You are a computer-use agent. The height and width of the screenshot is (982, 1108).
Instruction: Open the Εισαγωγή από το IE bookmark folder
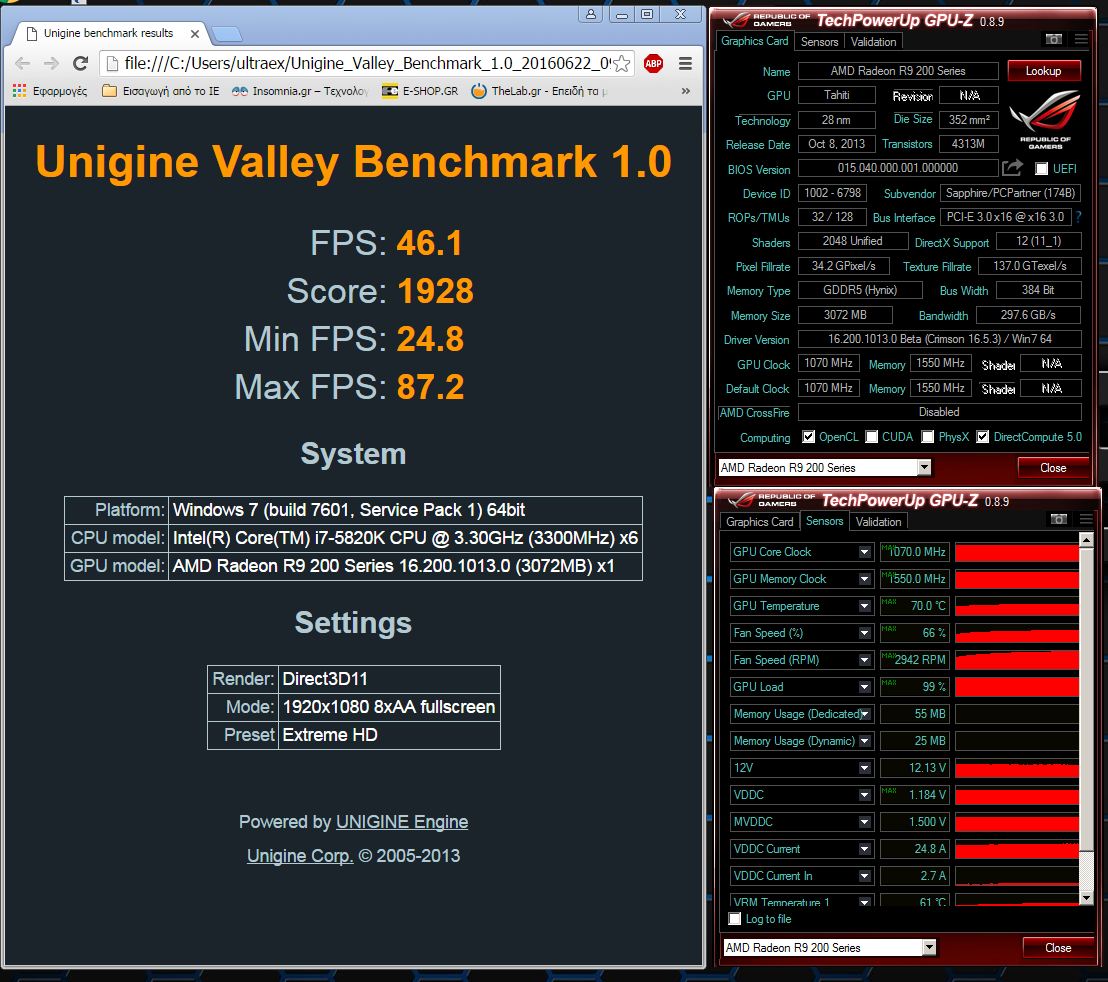pos(161,90)
